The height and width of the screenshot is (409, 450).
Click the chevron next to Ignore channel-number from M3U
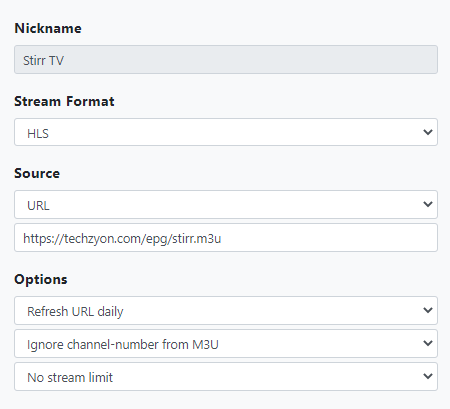(x=428, y=343)
